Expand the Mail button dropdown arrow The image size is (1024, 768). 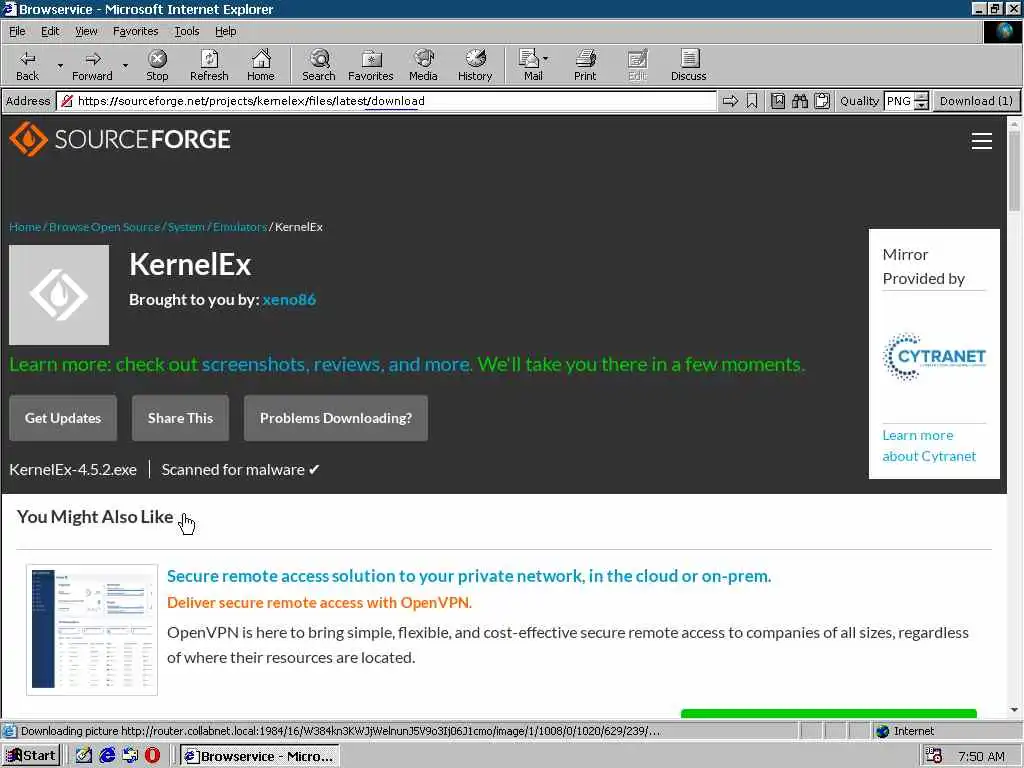pos(546,59)
